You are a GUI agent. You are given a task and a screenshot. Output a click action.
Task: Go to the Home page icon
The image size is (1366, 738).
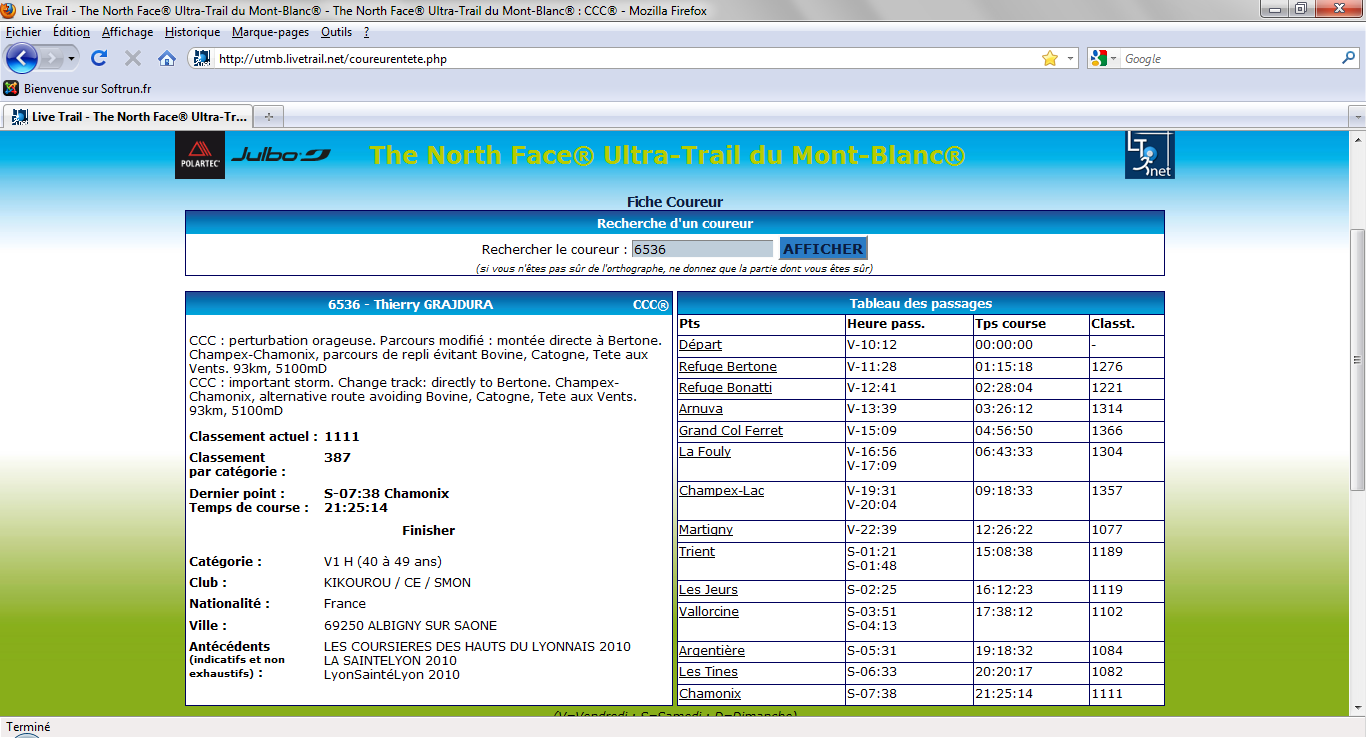pos(167,58)
